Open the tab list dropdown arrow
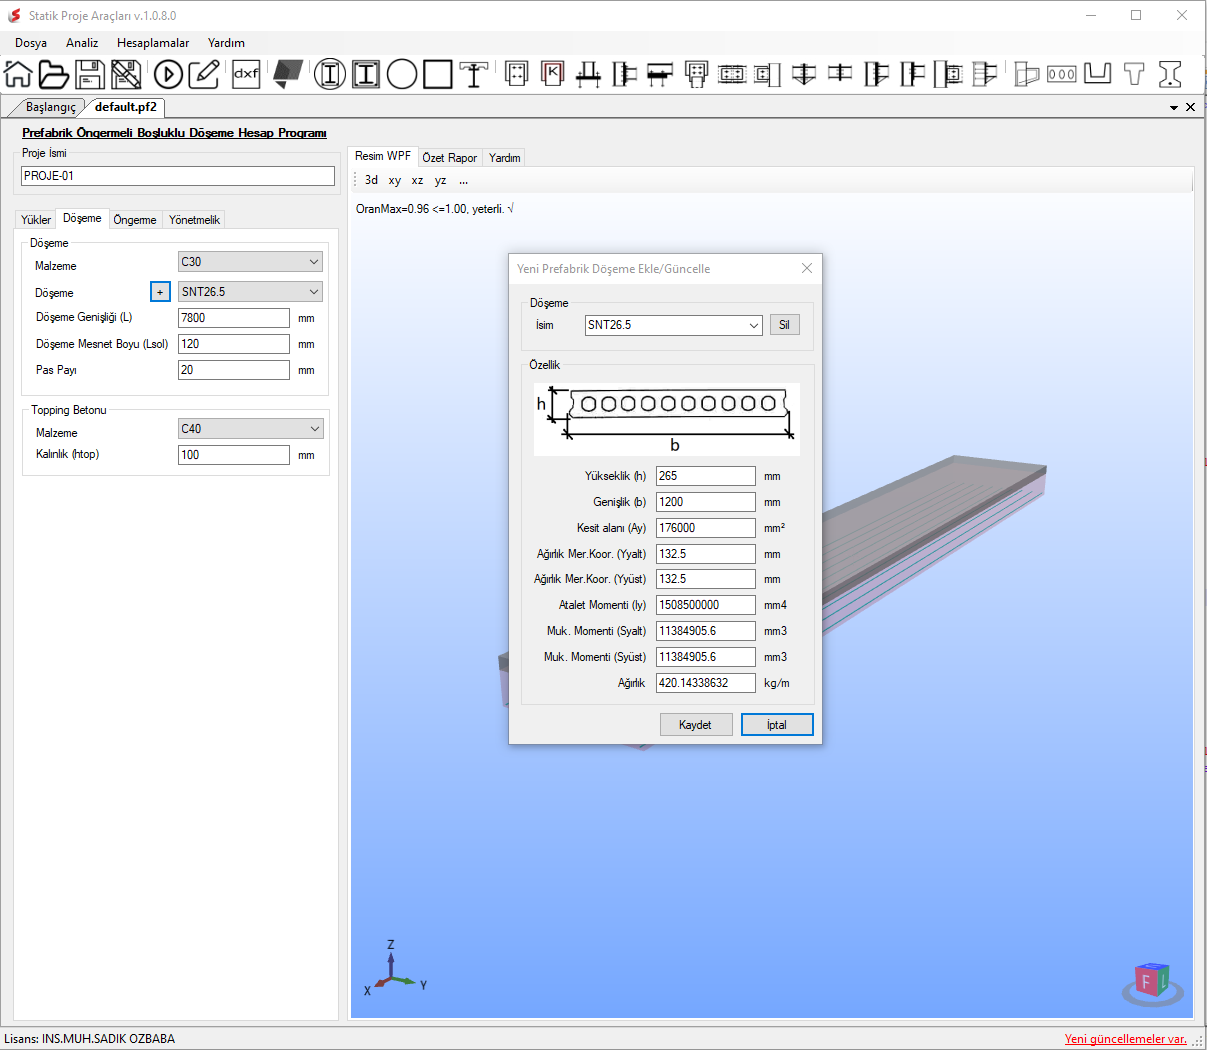The height and width of the screenshot is (1050, 1207). [x=1174, y=107]
